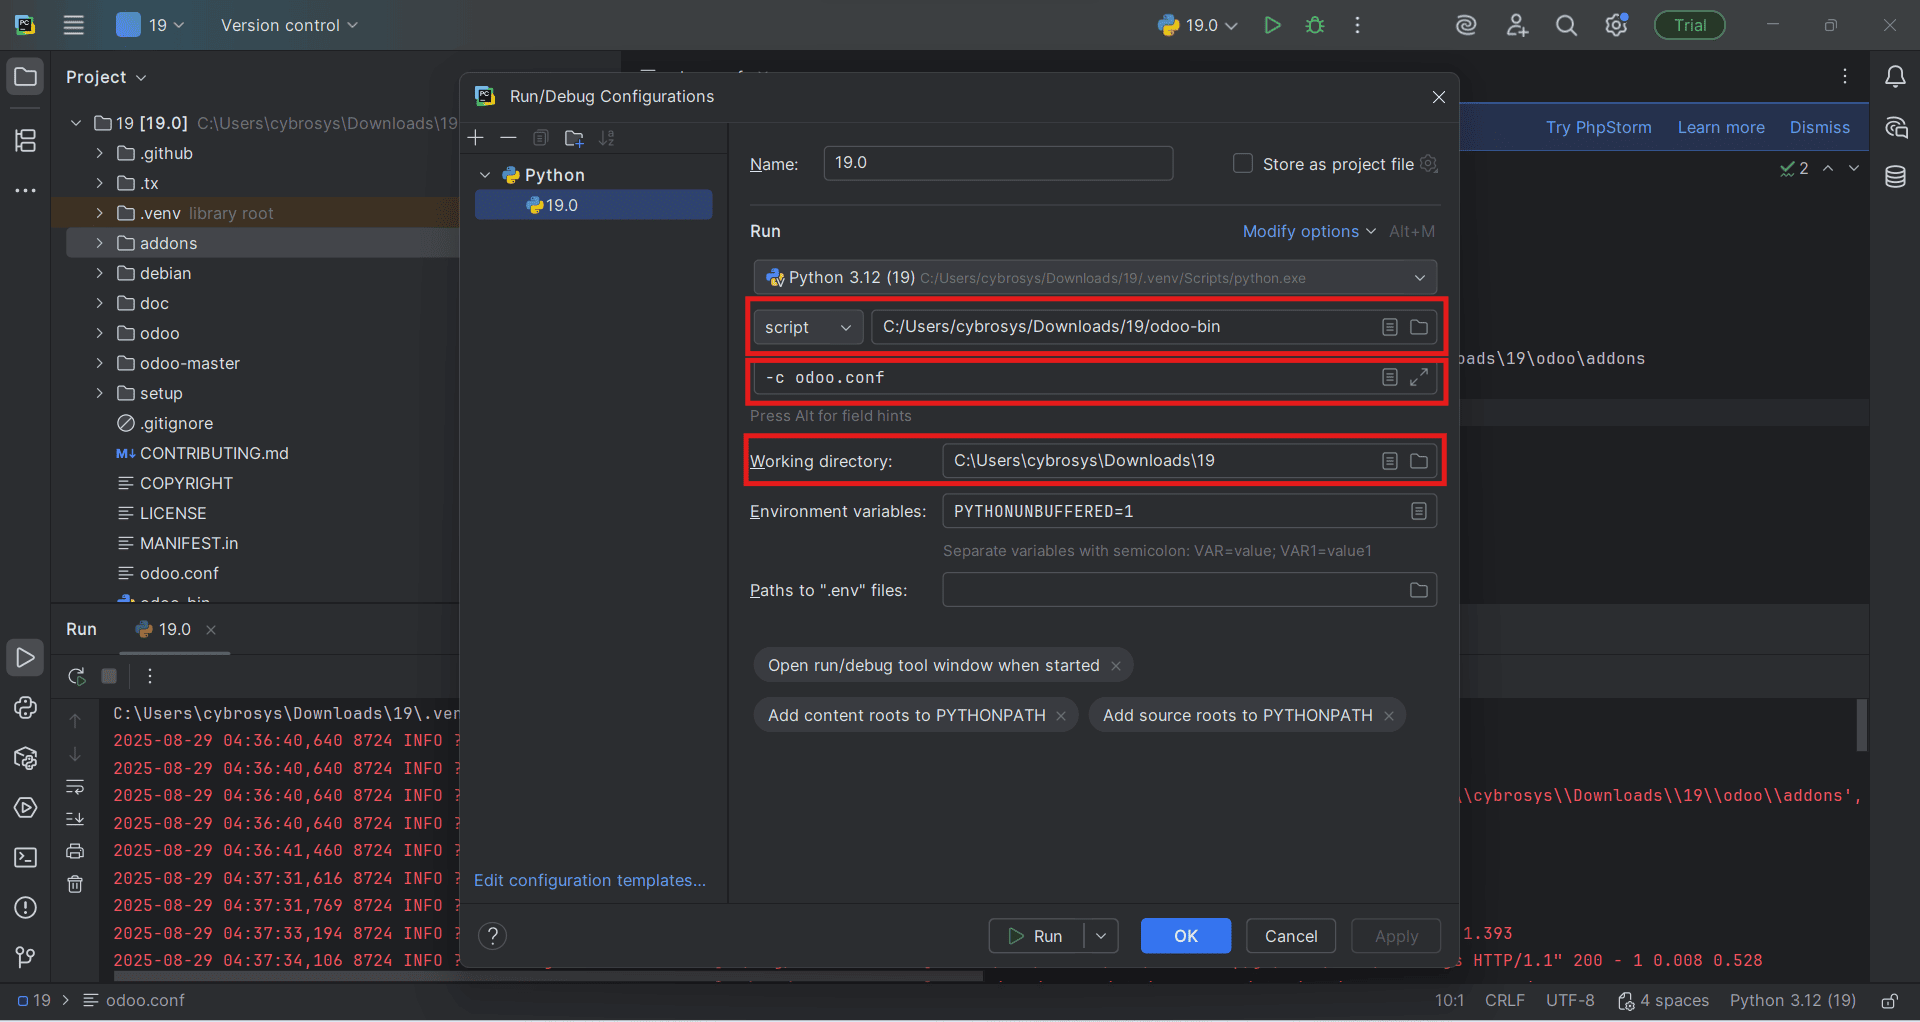Image resolution: width=1920 pixels, height=1022 pixels.
Task: Click Try PhpStorm link
Action: tap(1598, 127)
